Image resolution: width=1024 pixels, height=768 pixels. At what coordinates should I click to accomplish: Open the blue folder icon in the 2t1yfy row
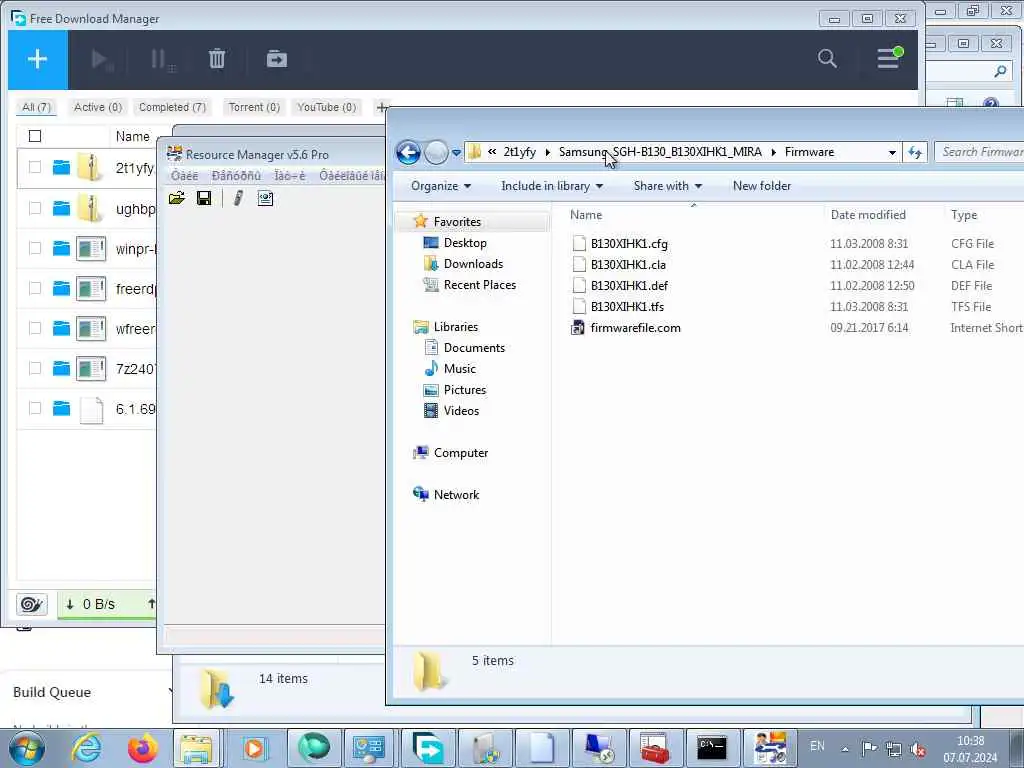pos(61,168)
